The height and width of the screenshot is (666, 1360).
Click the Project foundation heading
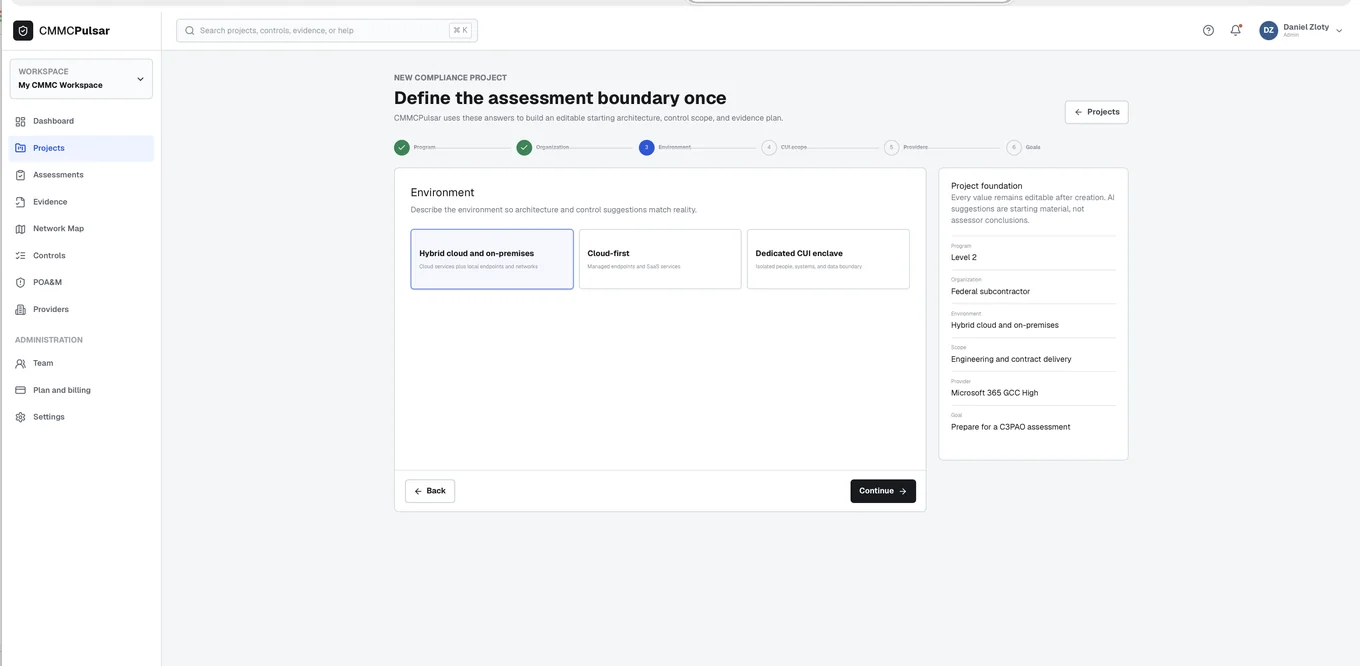tap(987, 186)
